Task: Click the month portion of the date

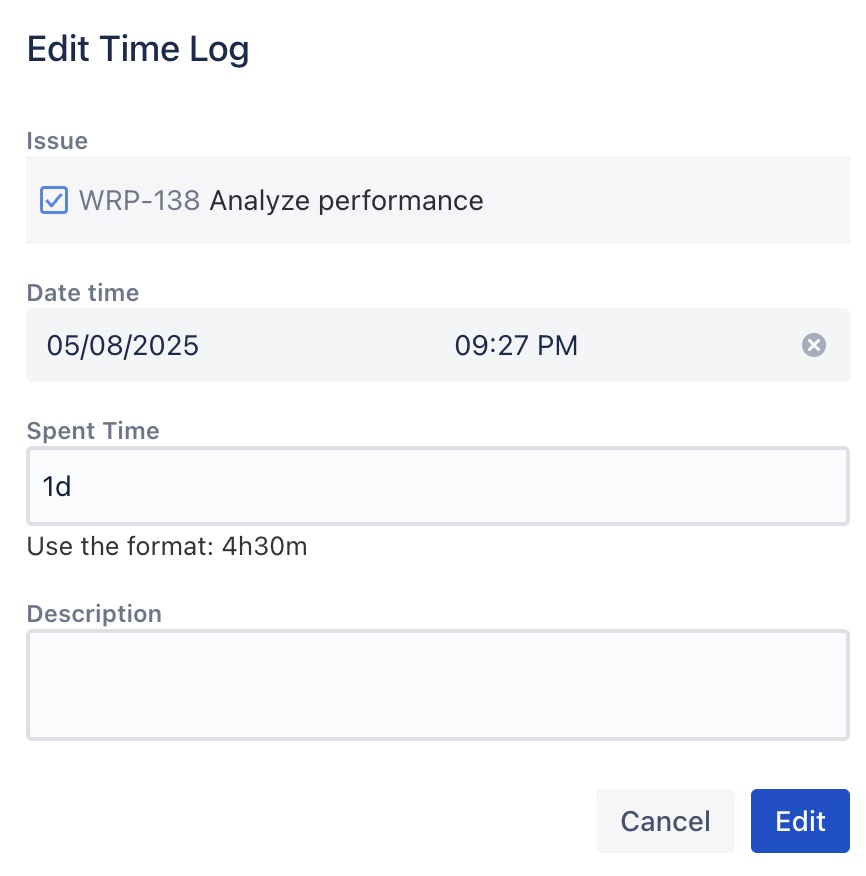Action: [x=62, y=346]
